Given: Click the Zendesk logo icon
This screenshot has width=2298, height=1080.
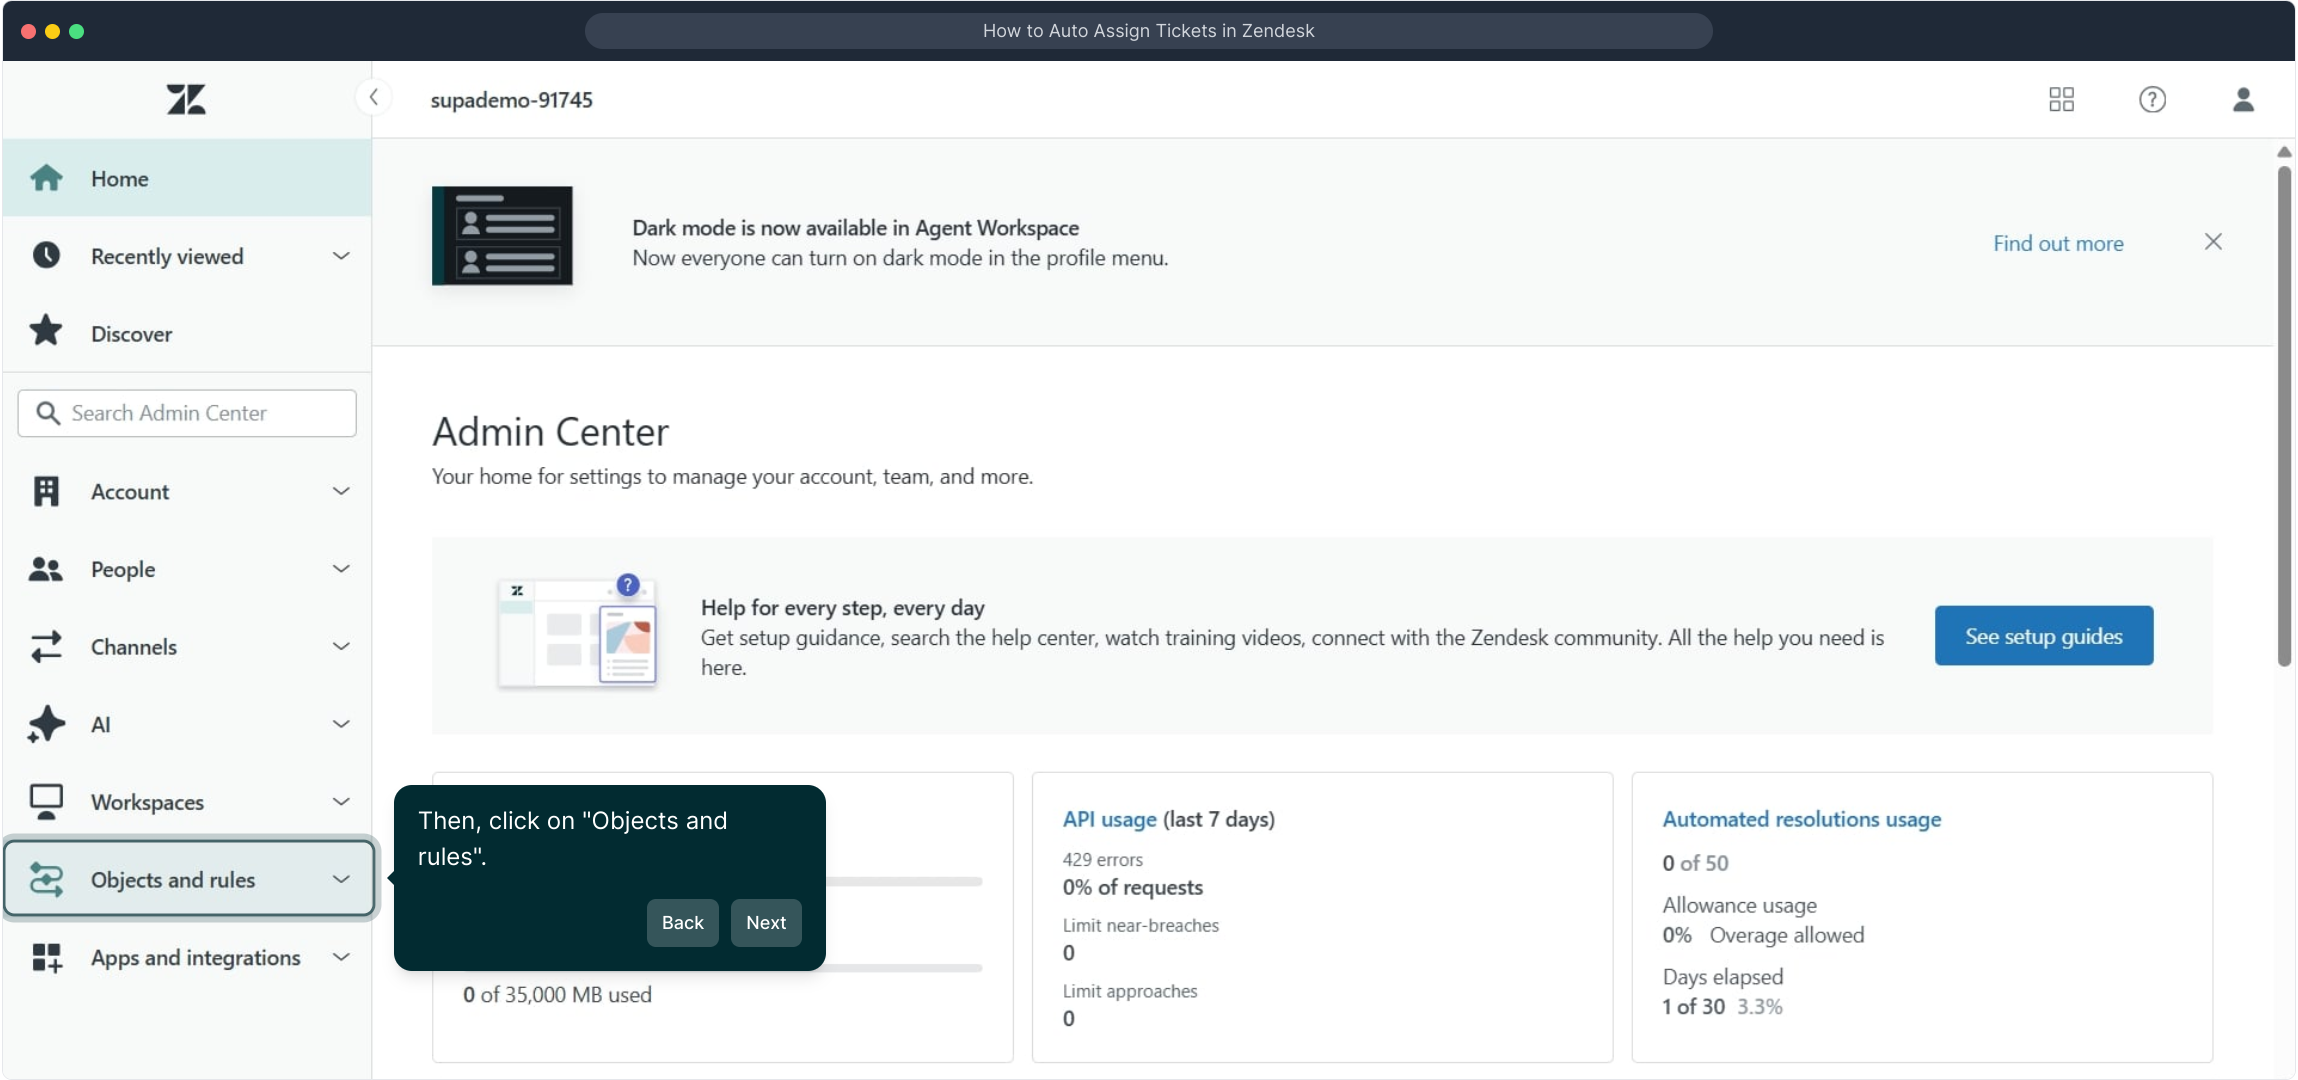Looking at the screenshot, I should 186,99.
